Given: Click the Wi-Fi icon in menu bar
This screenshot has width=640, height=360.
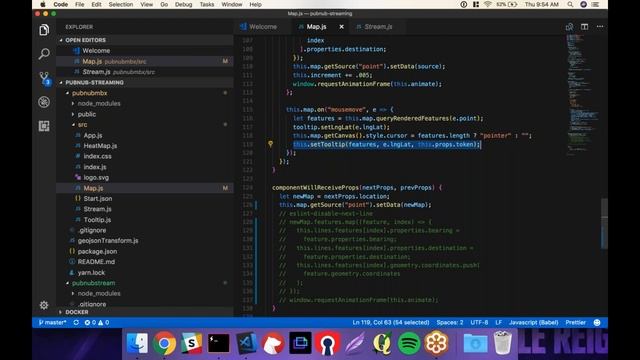Looking at the screenshot, I should click(x=488, y=4).
